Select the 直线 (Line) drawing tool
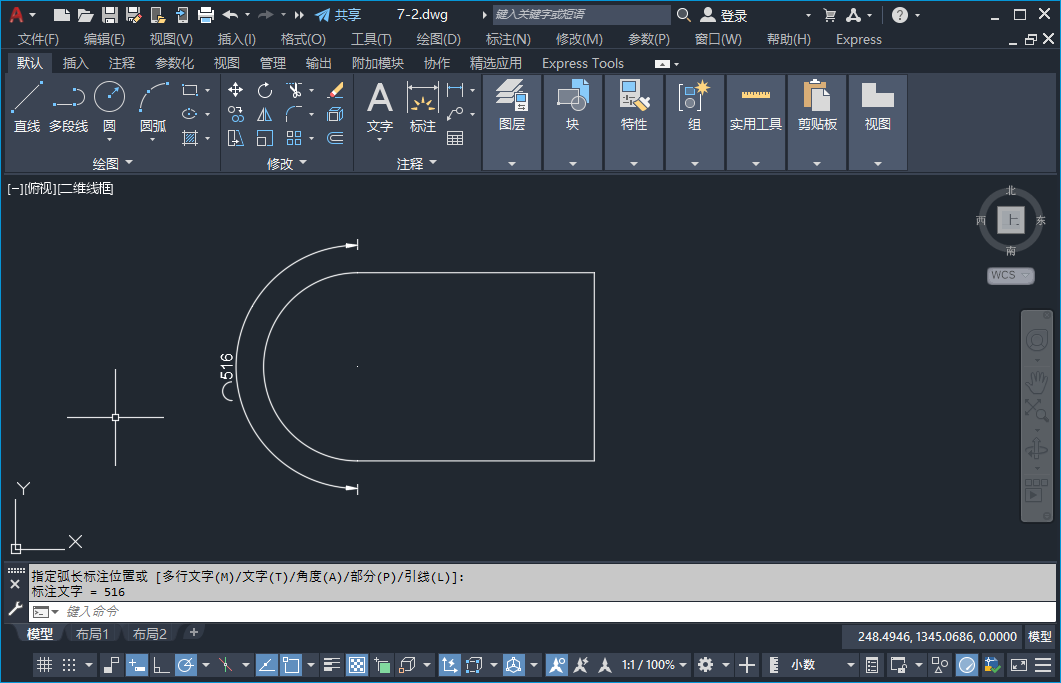This screenshot has width=1061, height=683. [27, 108]
